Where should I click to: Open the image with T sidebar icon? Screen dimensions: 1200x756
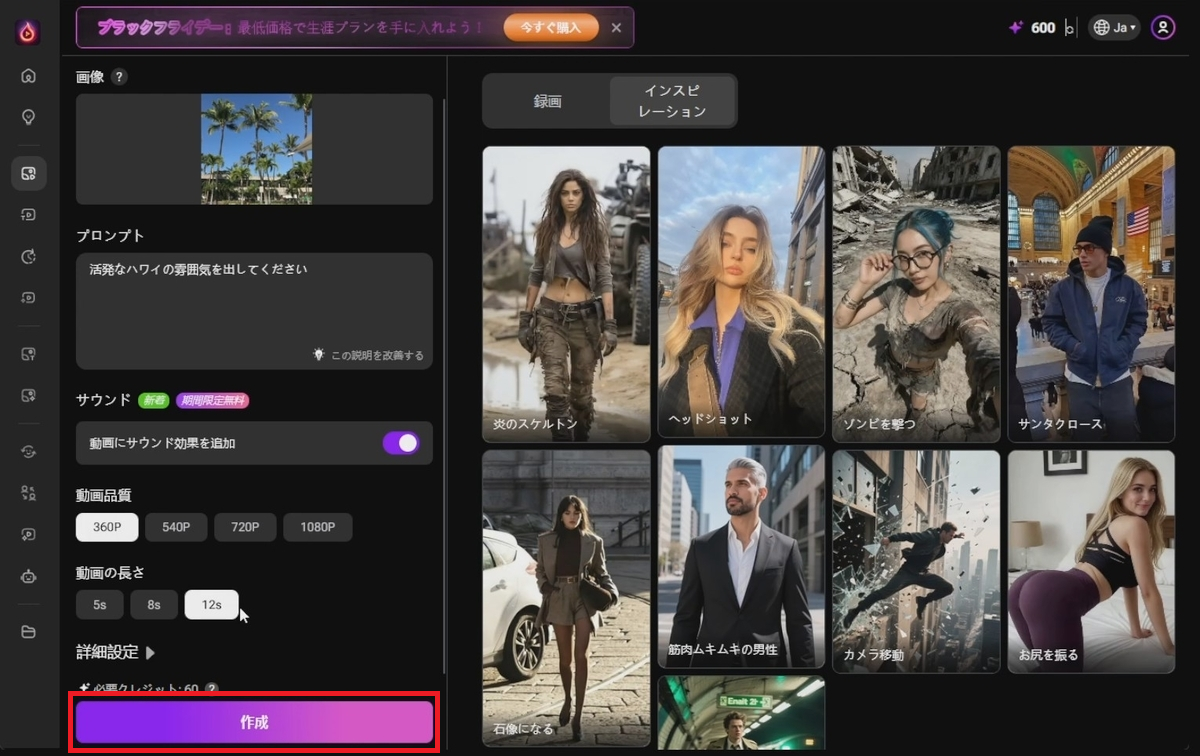pyautogui.click(x=28, y=354)
